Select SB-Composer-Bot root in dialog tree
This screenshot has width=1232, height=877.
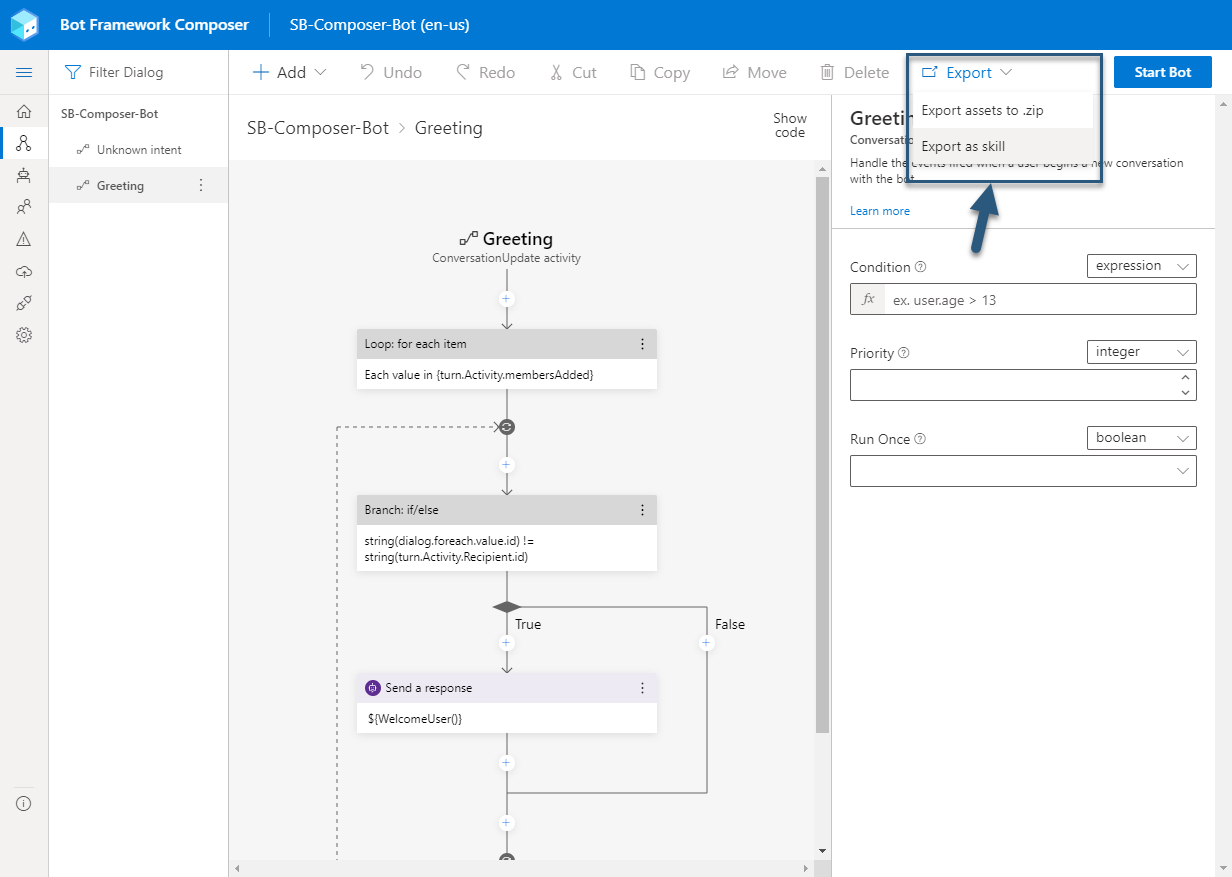(138, 114)
